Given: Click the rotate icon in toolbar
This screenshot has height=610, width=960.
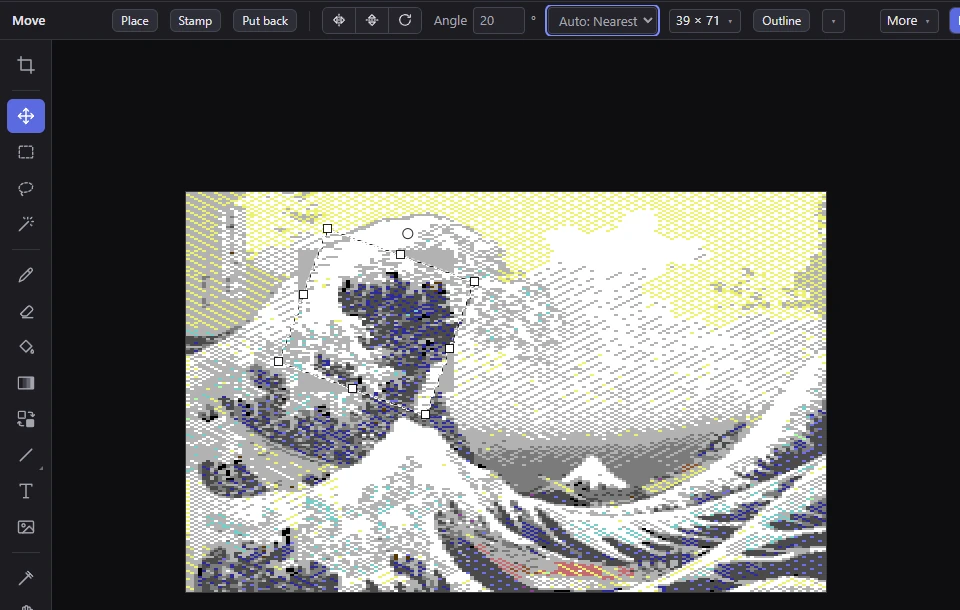Looking at the screenshot, I should pyautogui.click(x=405, y=21).
